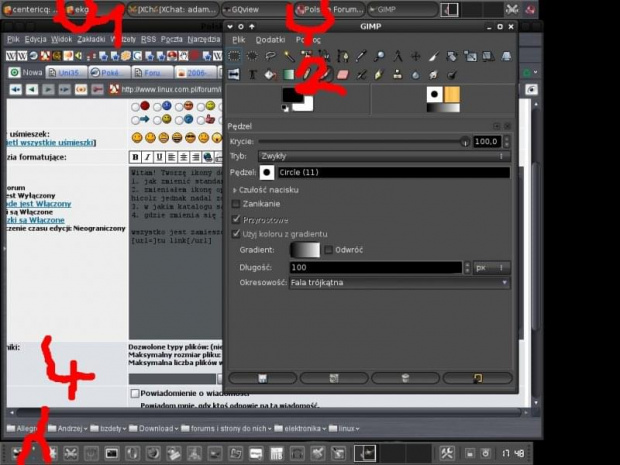Click the black foreground color swatch
Screen dimensions: 620x465
point(293,95)
